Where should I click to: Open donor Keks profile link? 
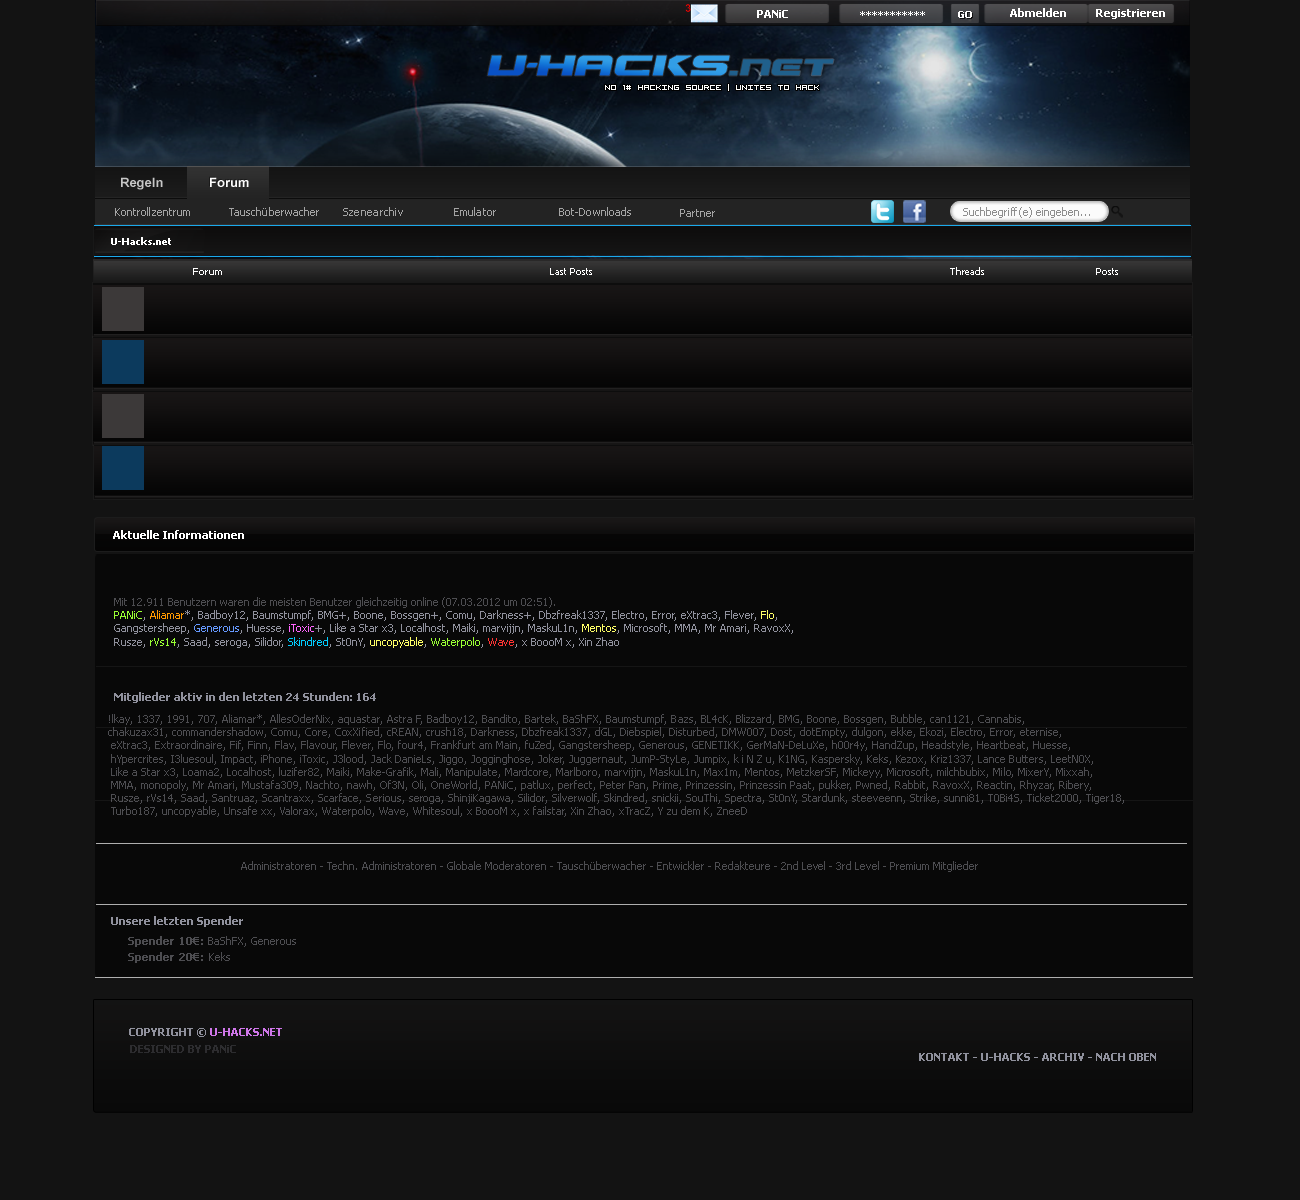tap(219, 957)
